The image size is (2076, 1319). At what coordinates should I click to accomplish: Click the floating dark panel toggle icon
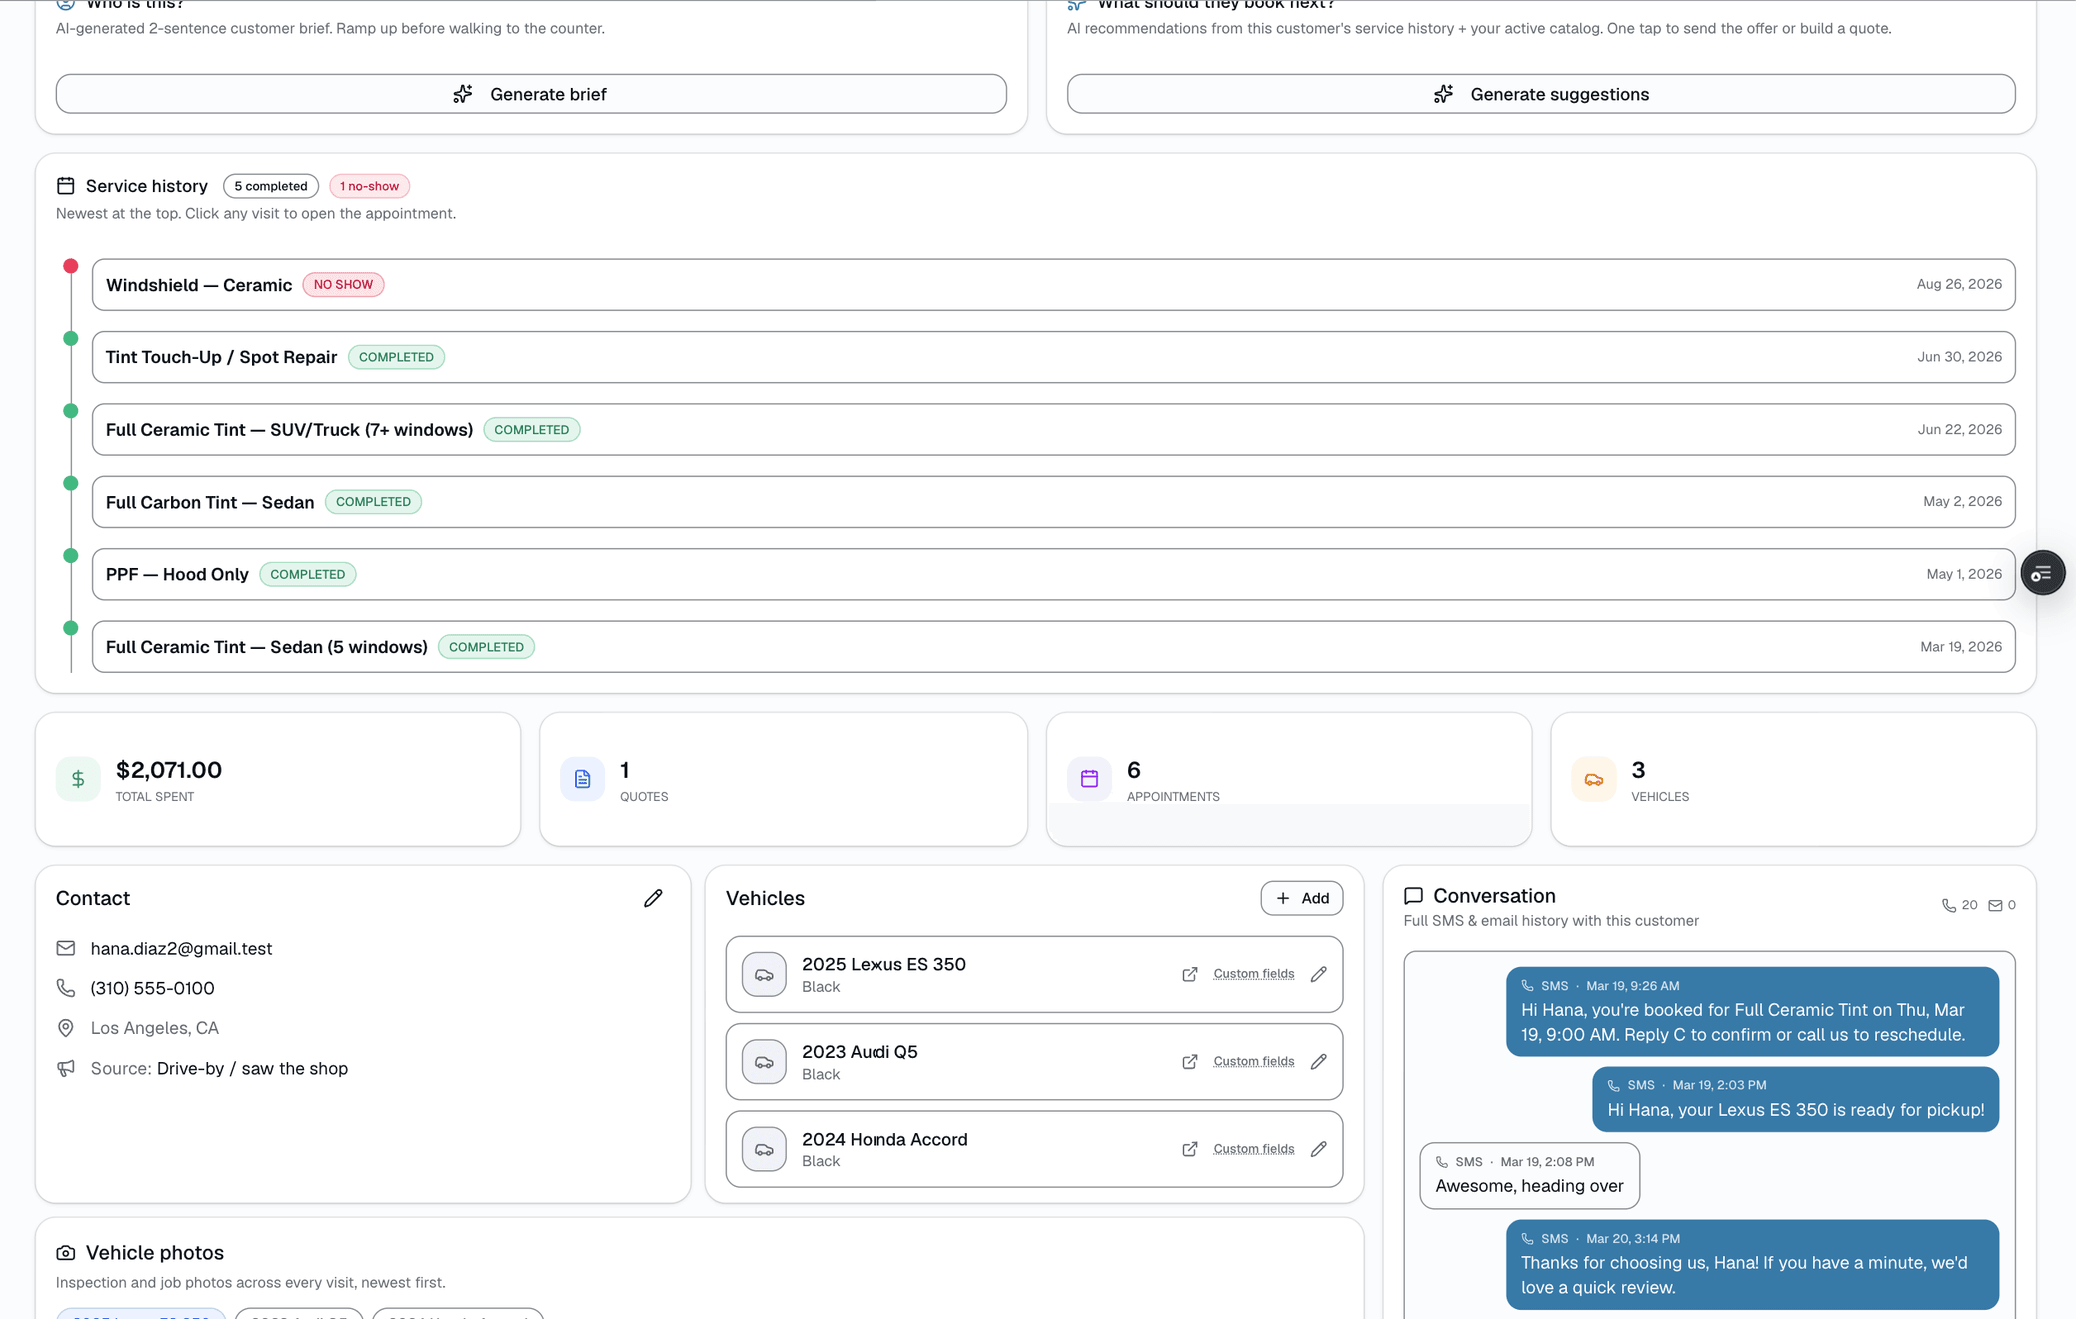click(x=2042, y=573)
